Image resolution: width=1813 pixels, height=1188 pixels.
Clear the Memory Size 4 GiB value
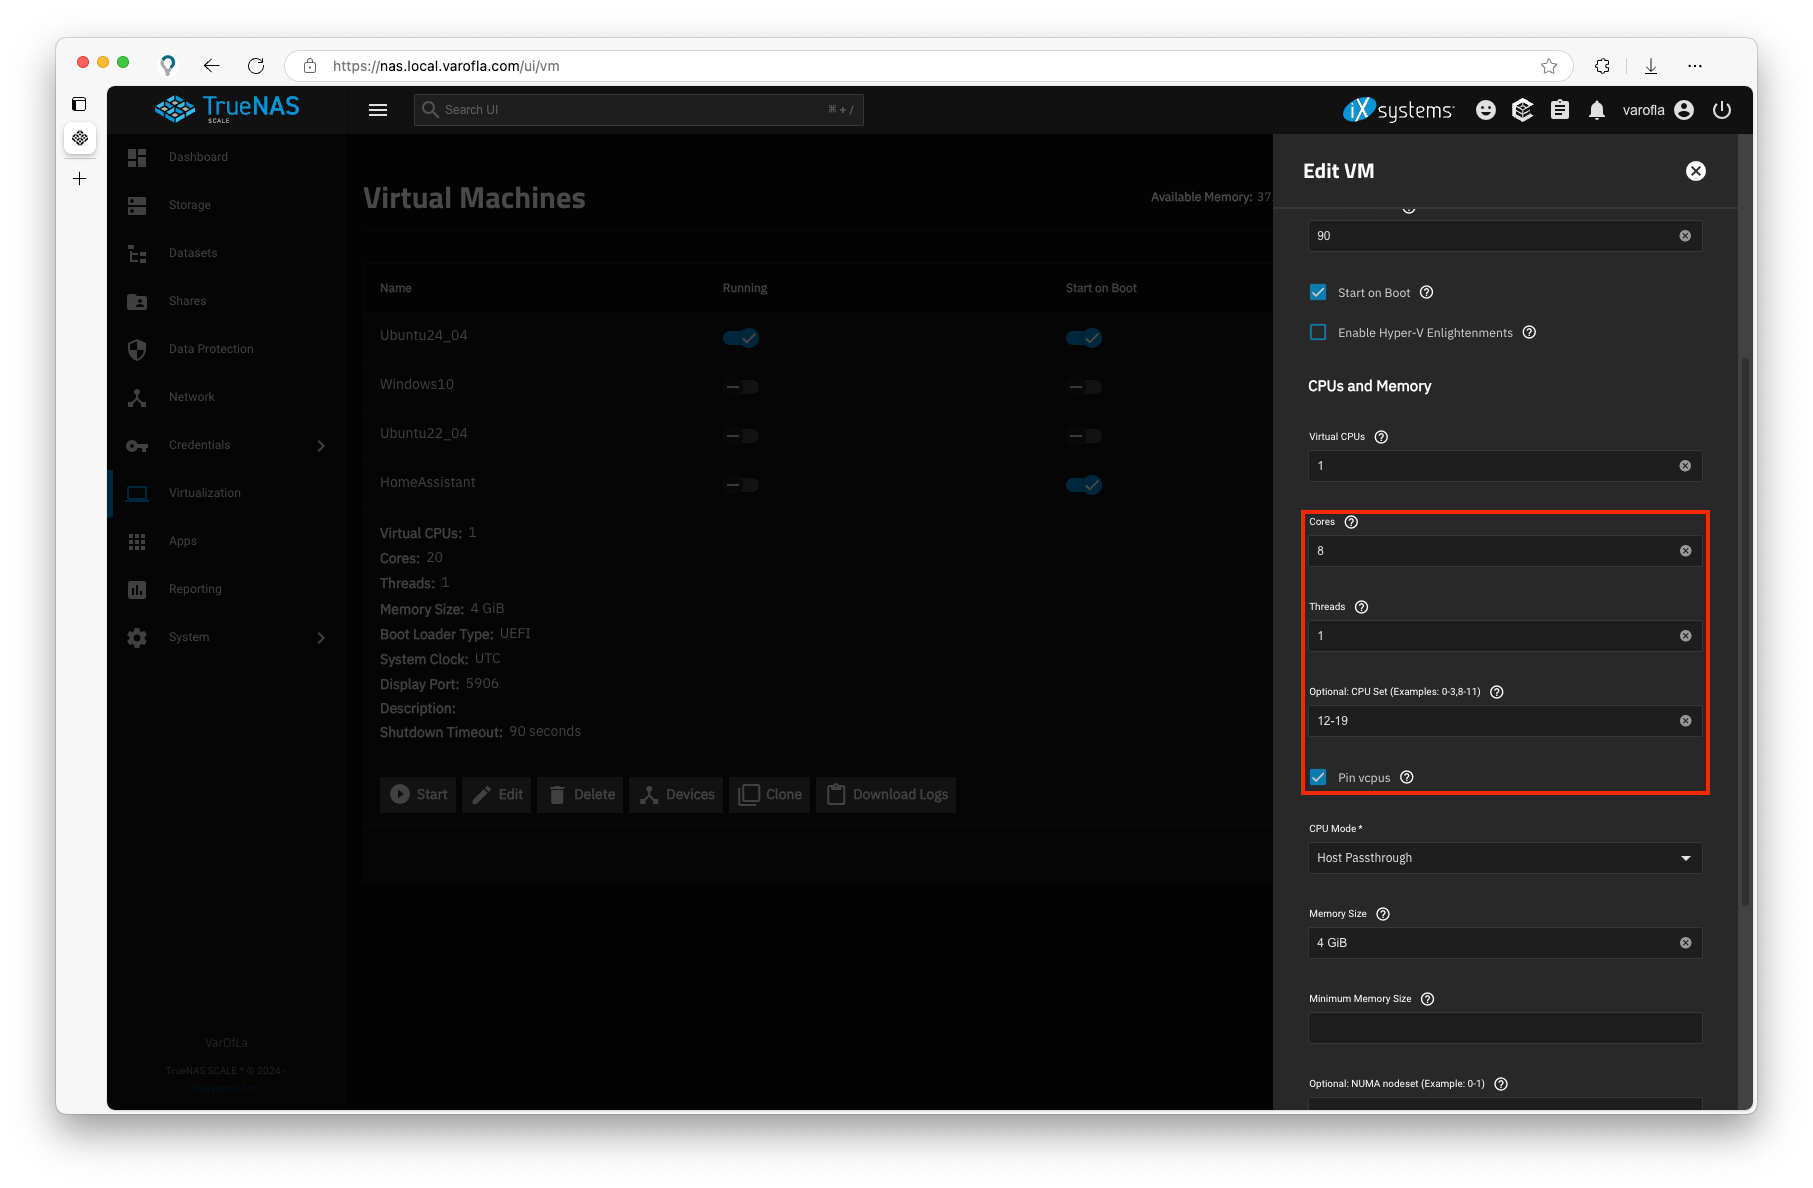1686,943
